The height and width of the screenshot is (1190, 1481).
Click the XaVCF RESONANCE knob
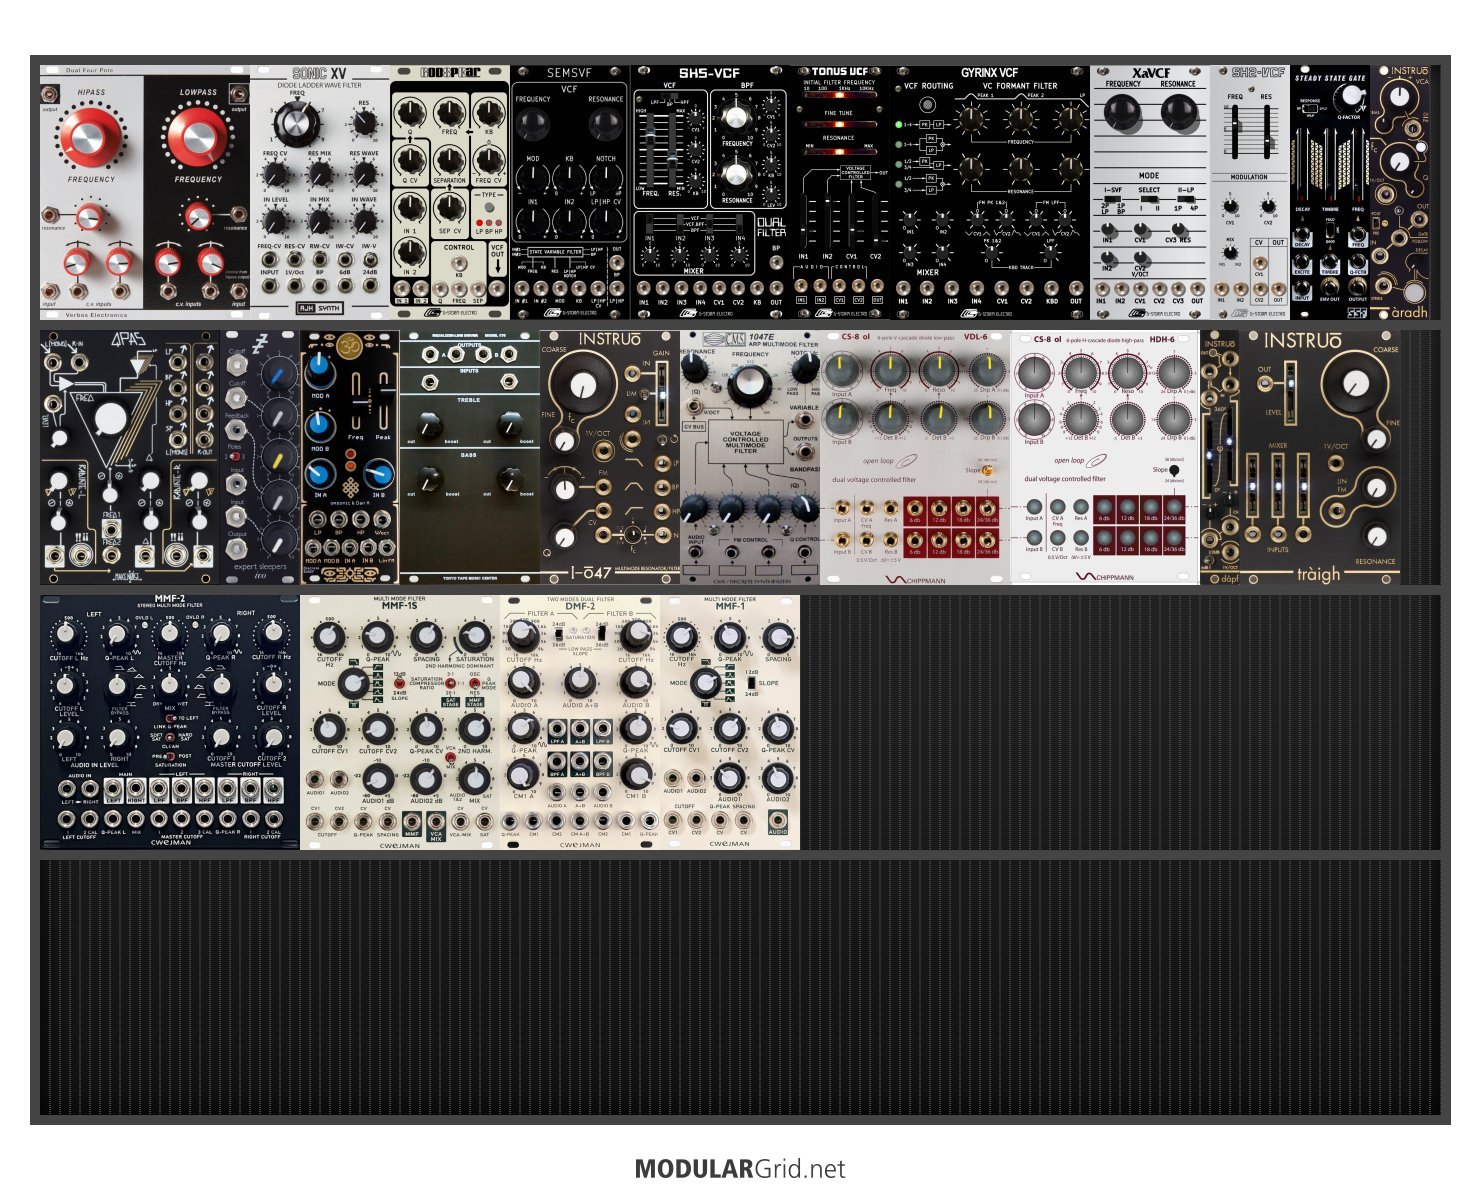1178,114
